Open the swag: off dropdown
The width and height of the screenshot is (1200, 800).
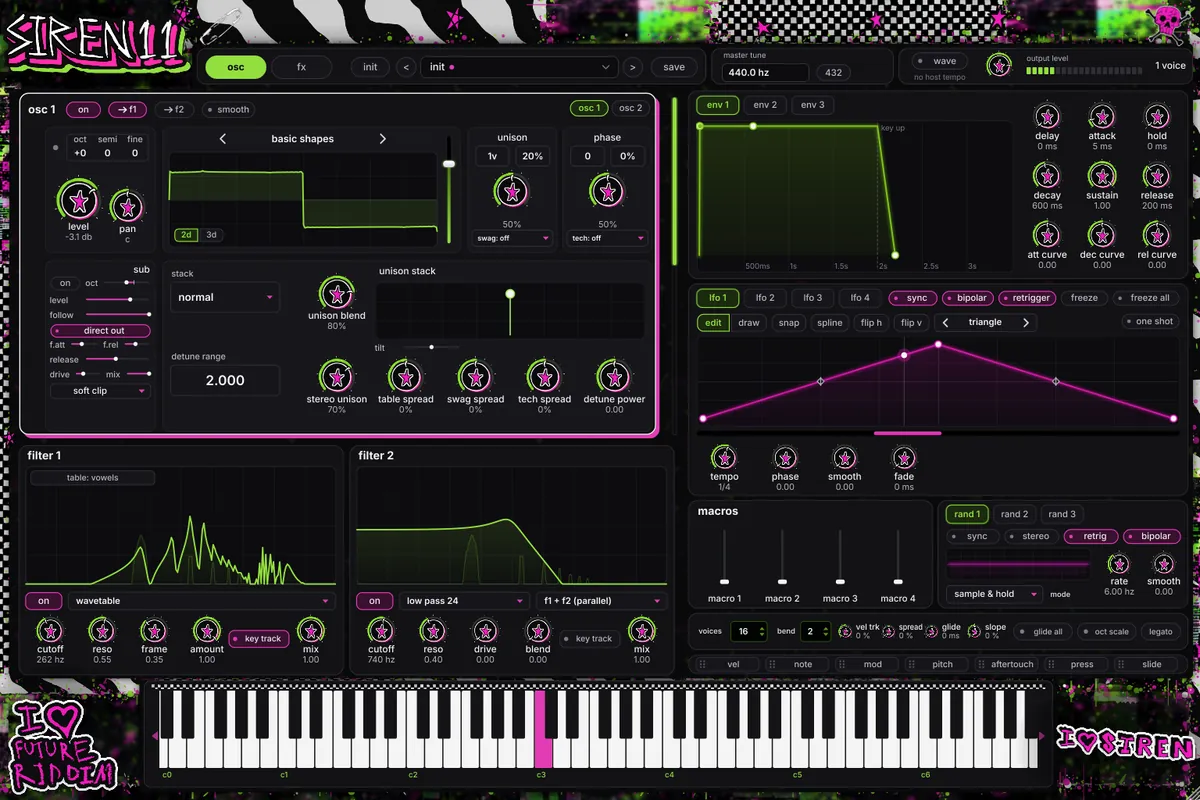[x=513, y=239]
